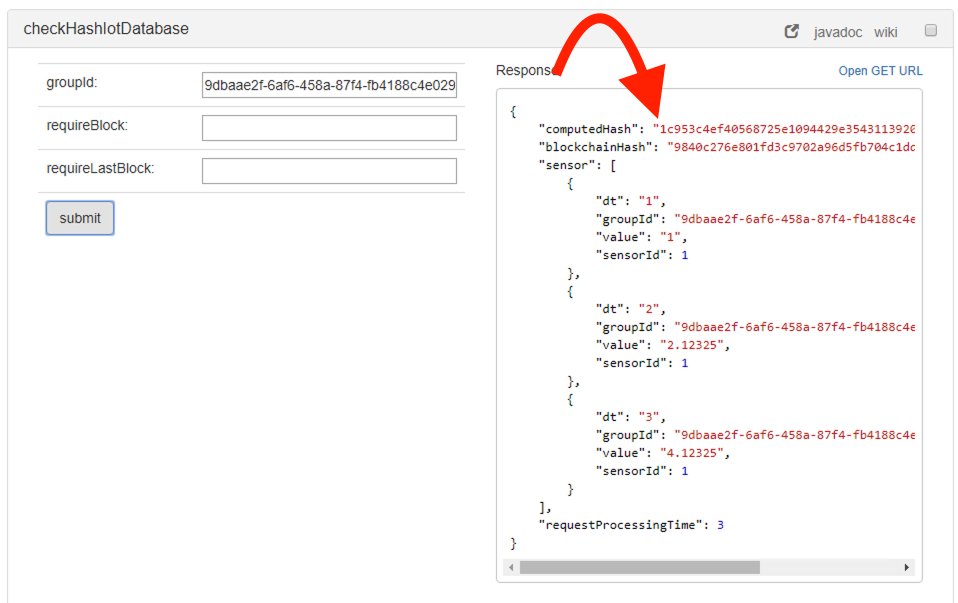Select the requireLastBlock input box

329,170
